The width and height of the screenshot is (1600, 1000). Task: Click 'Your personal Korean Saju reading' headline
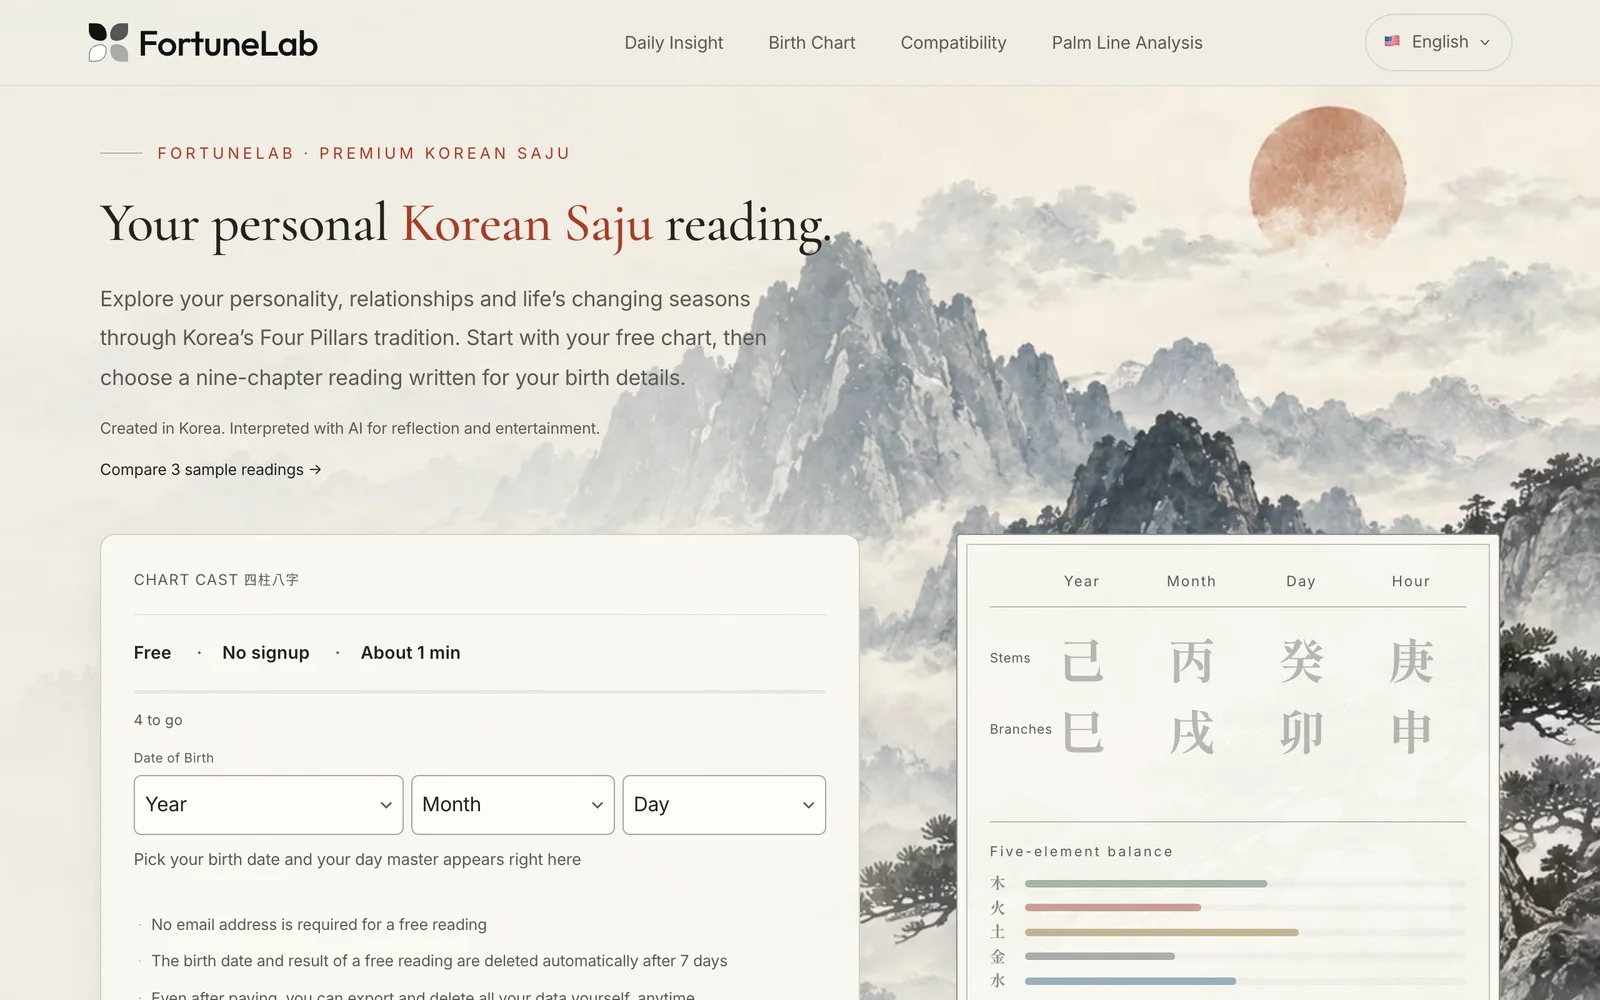tap(466, 224)
